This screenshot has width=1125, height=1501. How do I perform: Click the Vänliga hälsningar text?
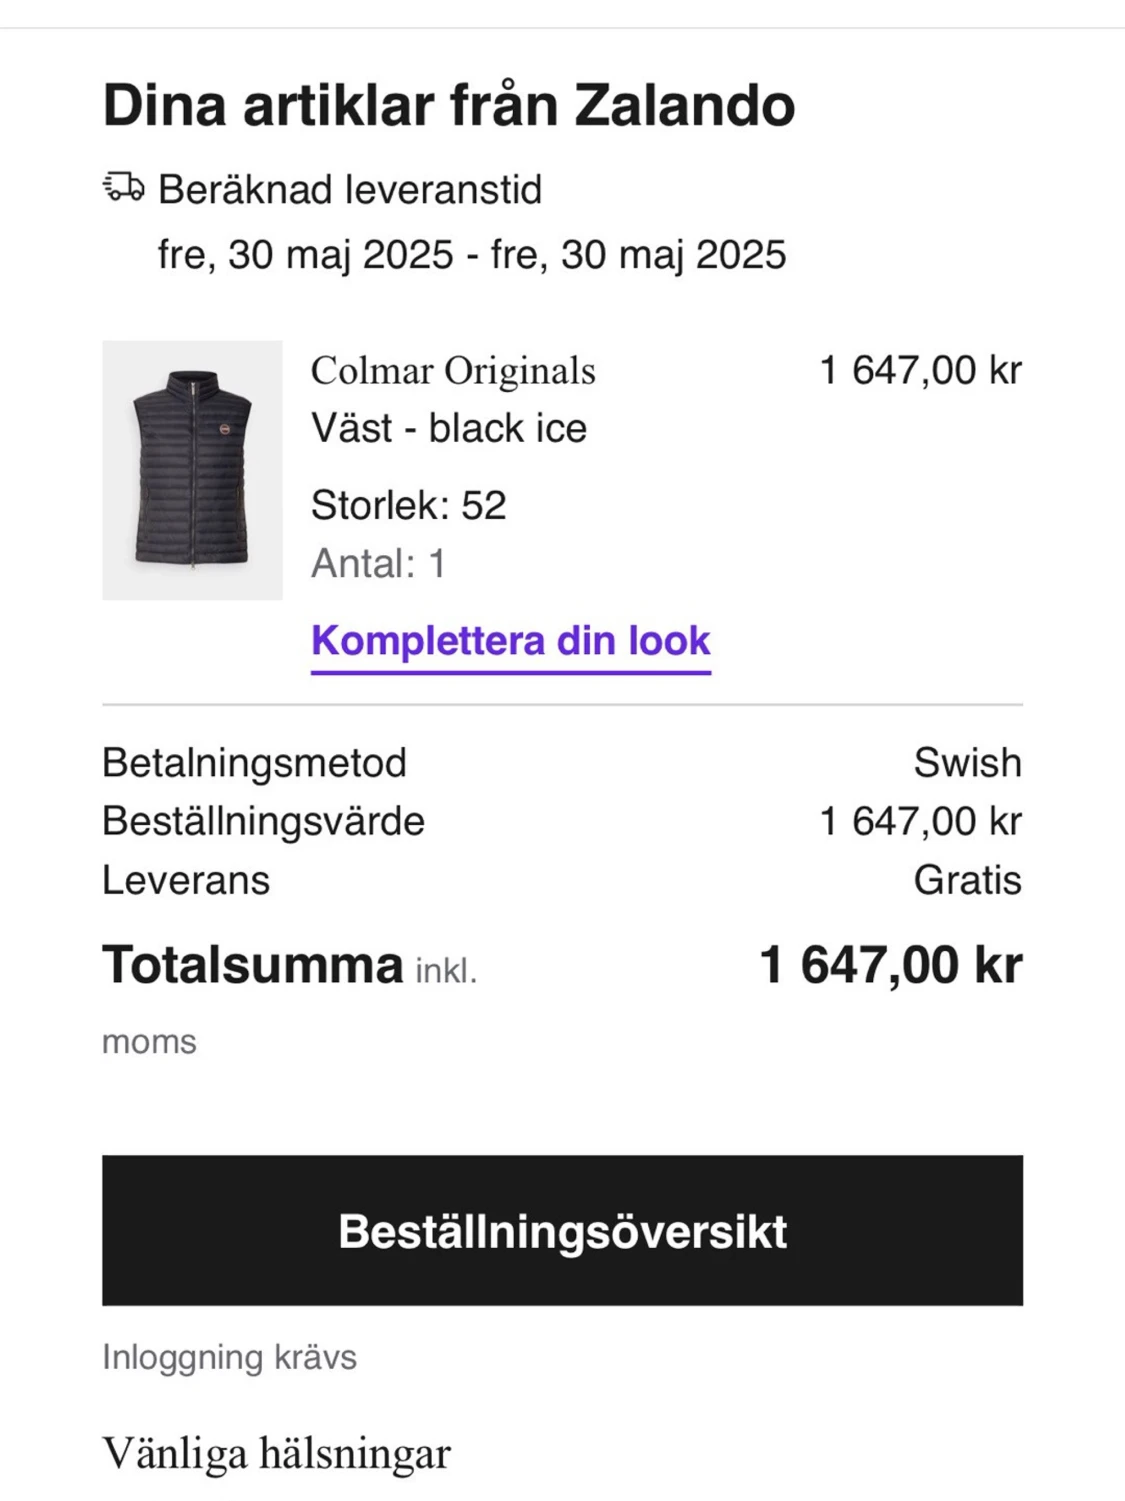276,1453
